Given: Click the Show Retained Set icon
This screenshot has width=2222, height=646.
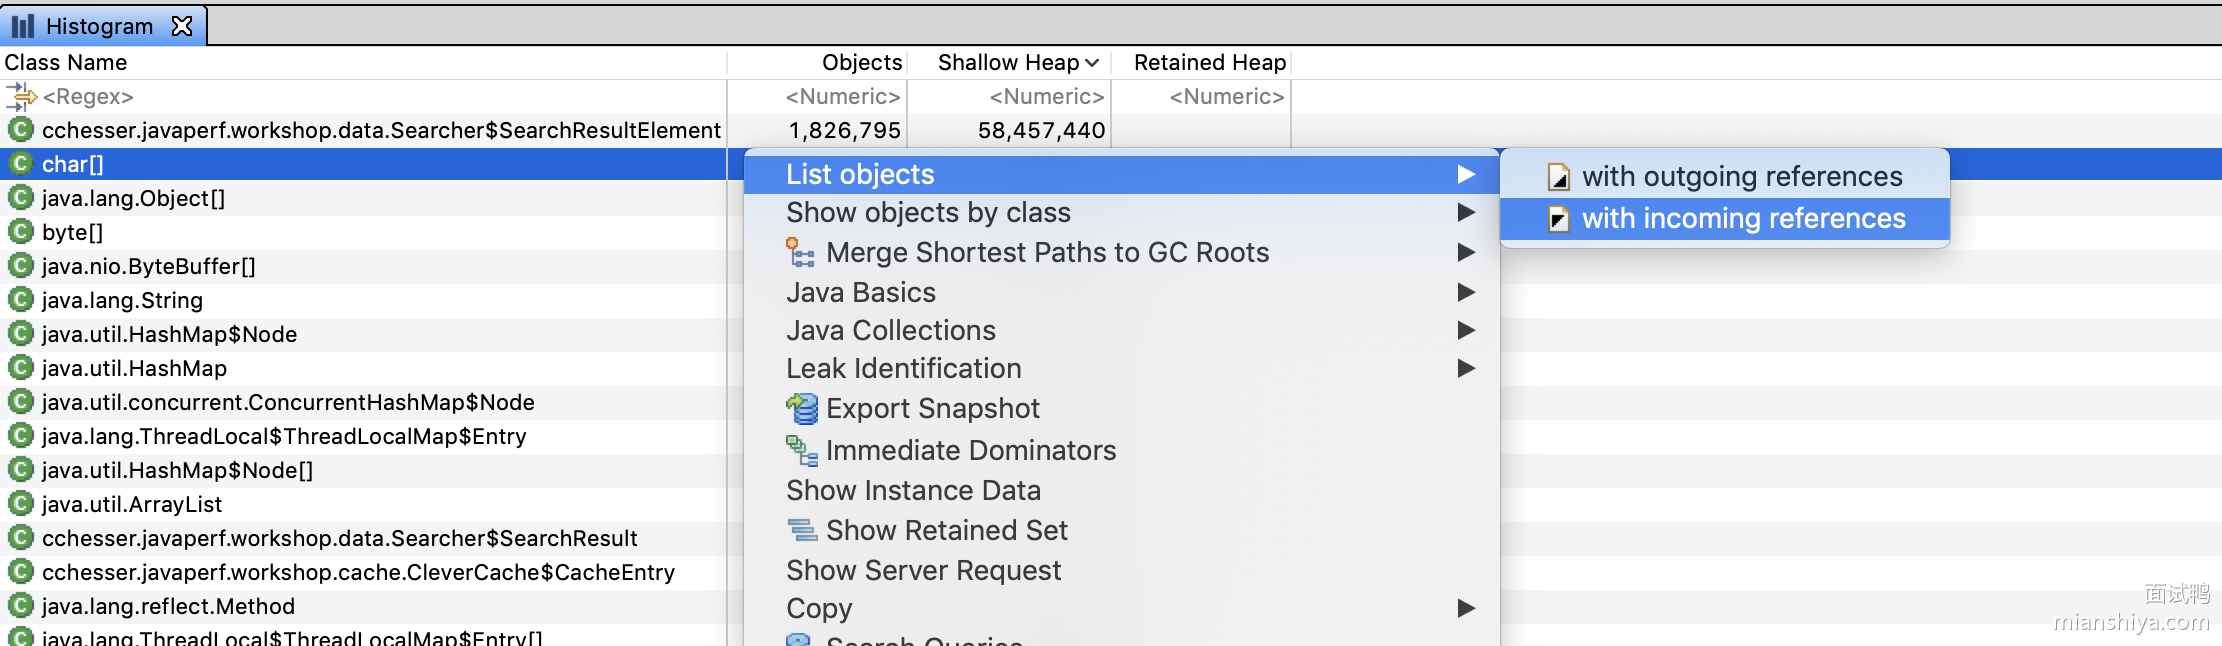Looking at the screenshot, I should coord(801,531).
